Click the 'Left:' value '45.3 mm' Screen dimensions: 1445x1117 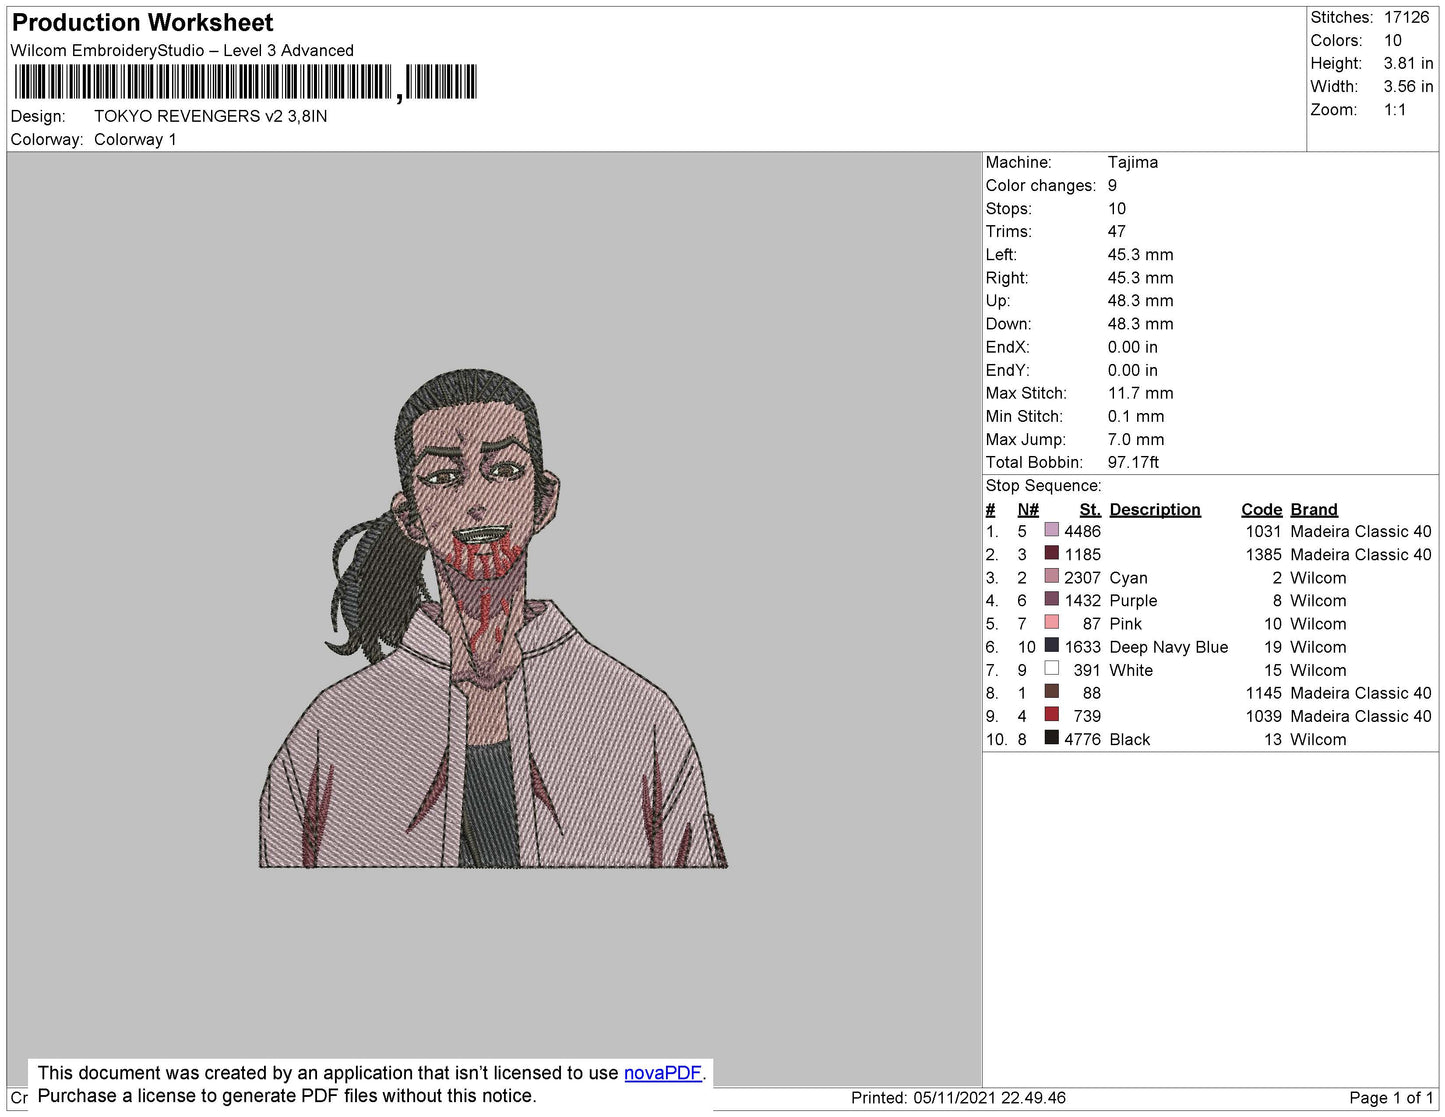point(1141,254)
